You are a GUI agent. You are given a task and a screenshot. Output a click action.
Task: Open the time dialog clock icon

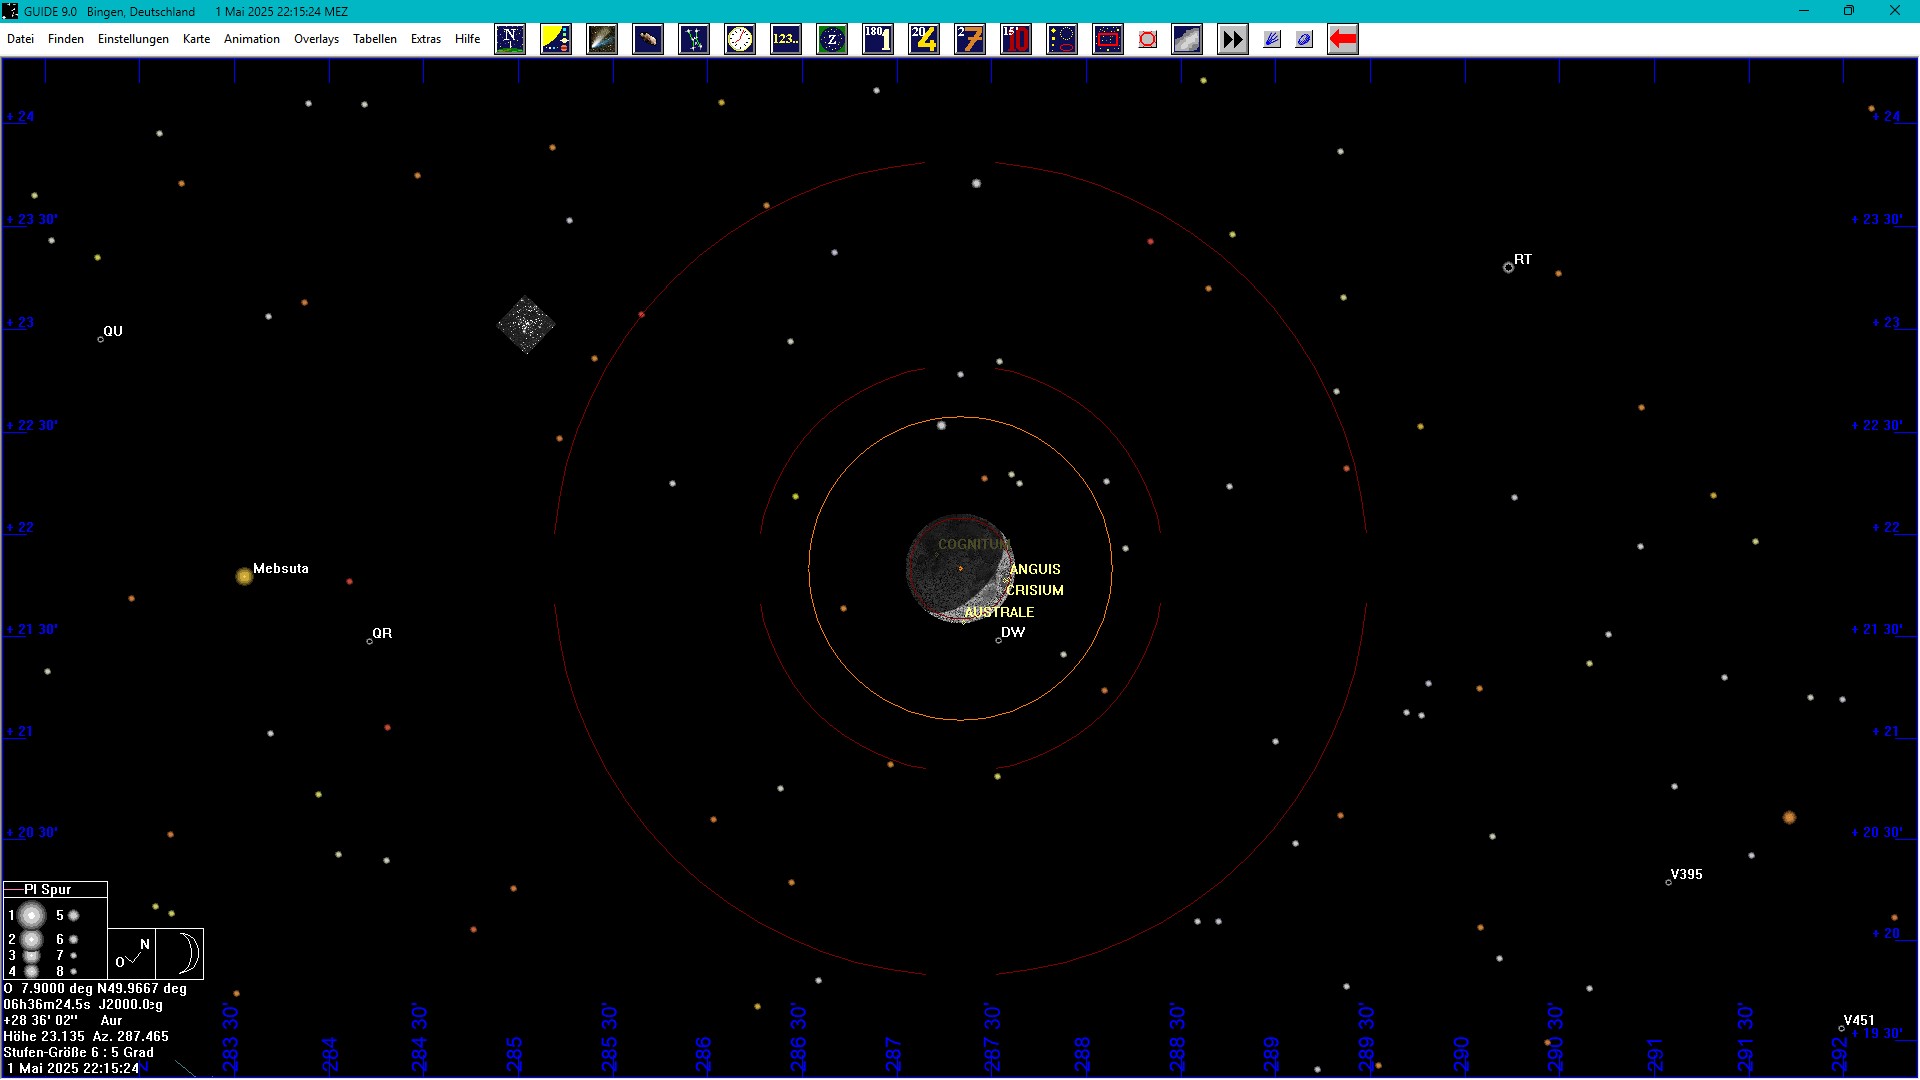(740, 40)
